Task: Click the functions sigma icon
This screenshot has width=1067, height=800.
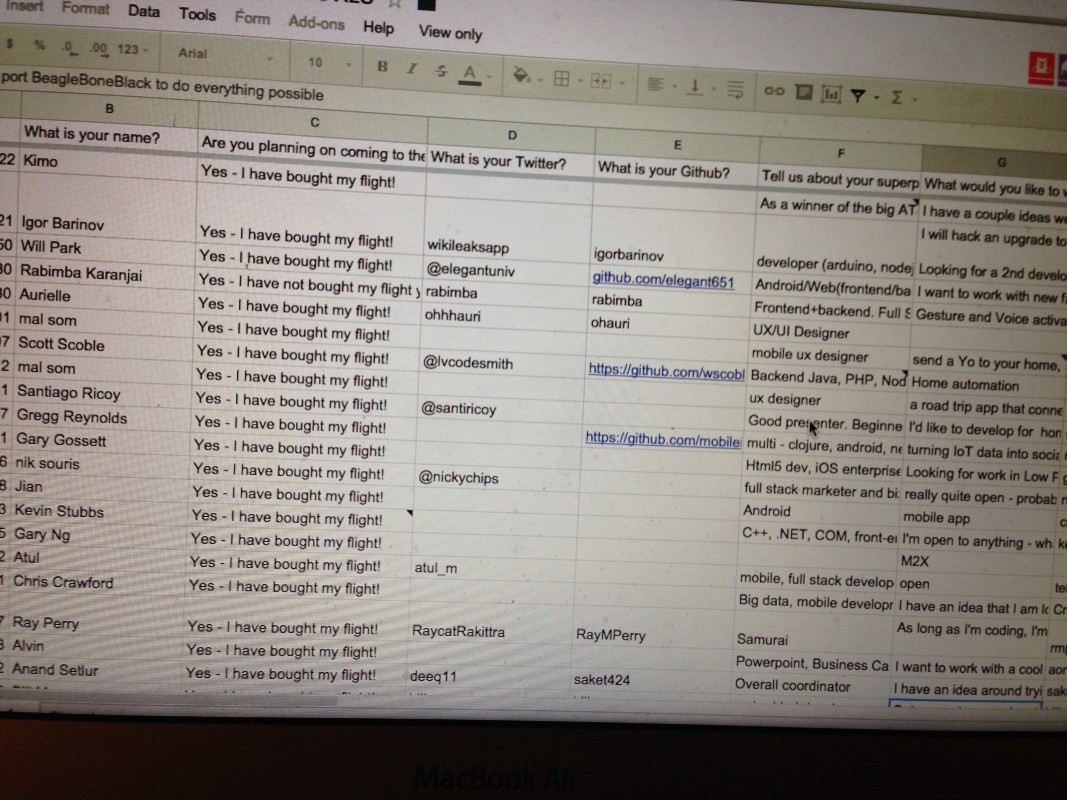Action: pyautogui.click(x=896, y=98)
